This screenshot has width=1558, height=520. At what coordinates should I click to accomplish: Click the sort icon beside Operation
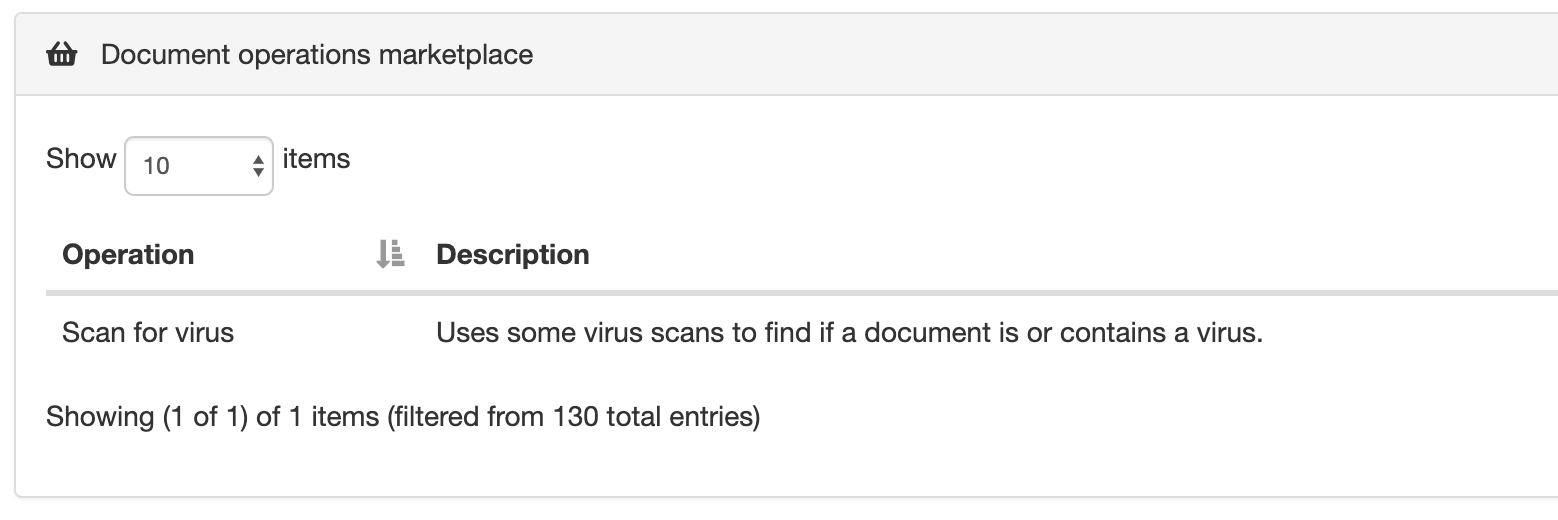[389, 255]
